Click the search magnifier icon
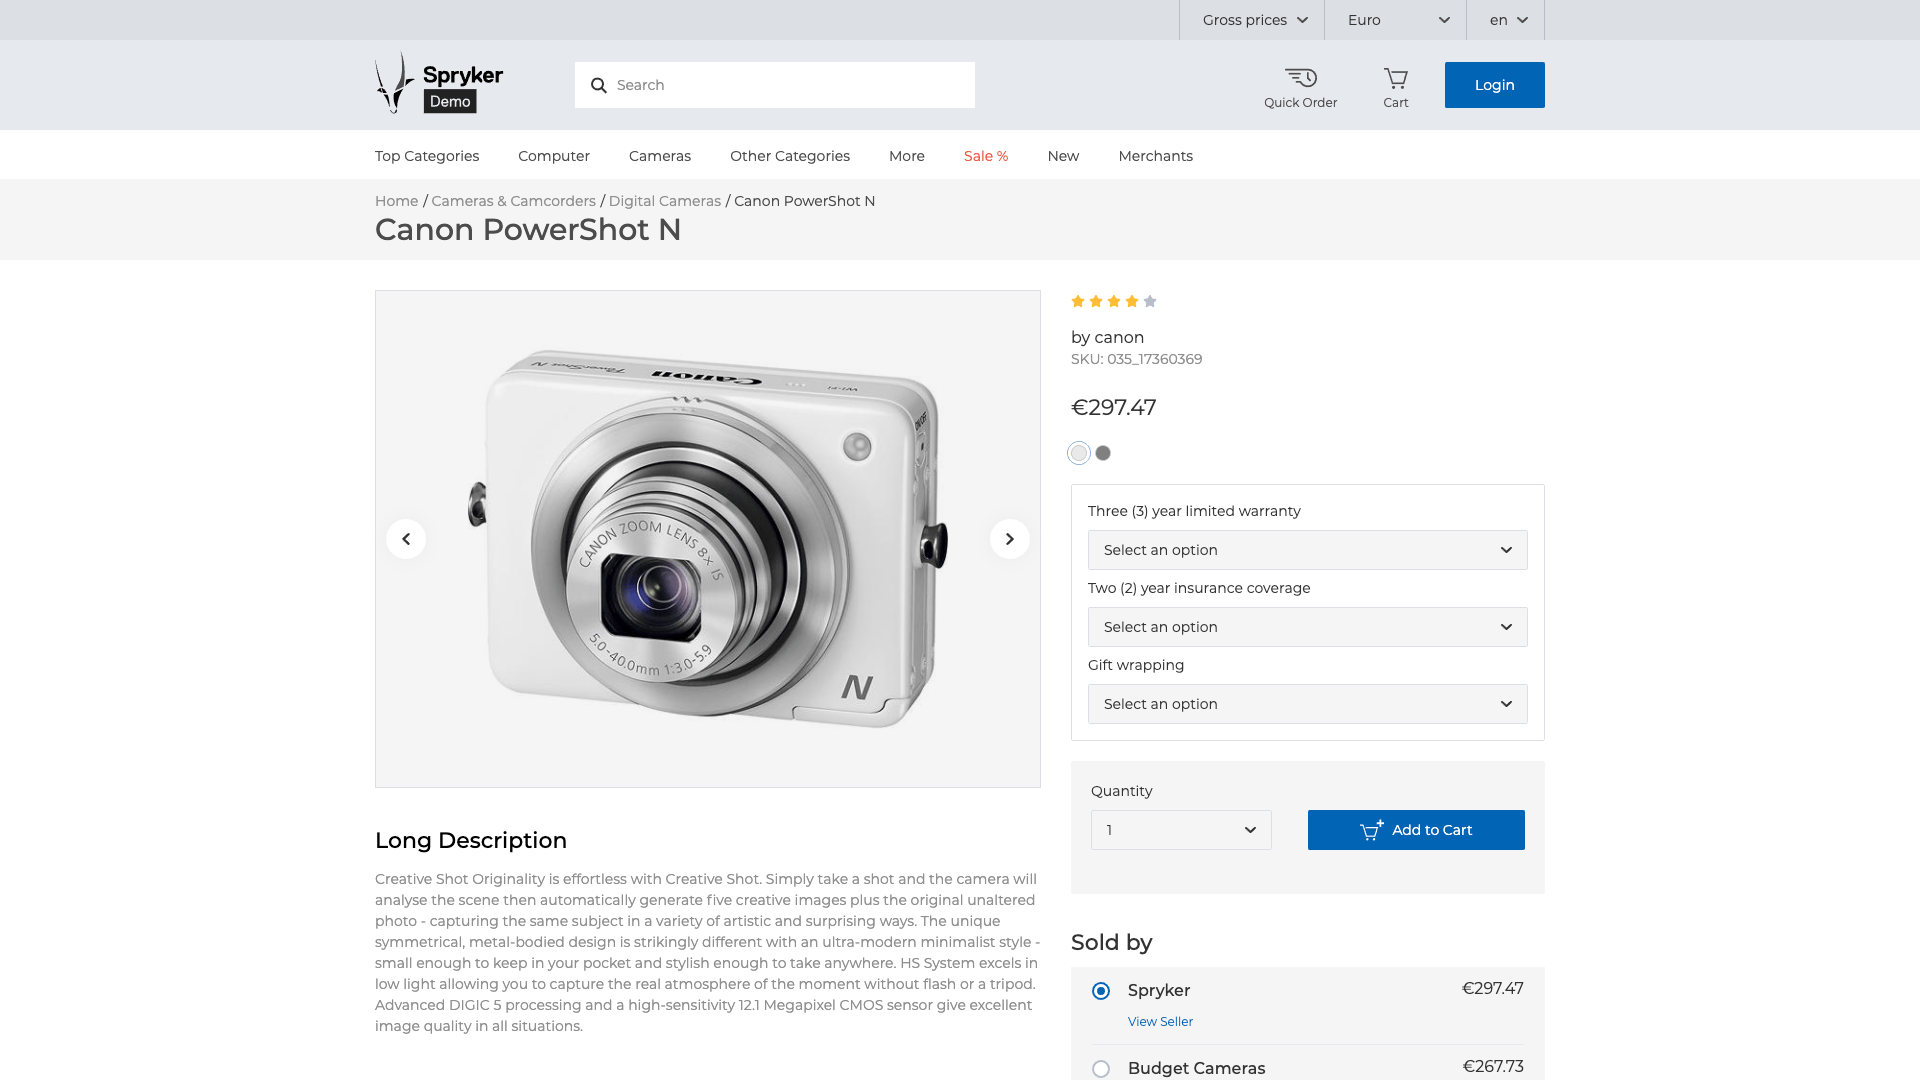The width and height of the screenshot is (1920, 1080). pyautogui.click(x=599, y=85)
